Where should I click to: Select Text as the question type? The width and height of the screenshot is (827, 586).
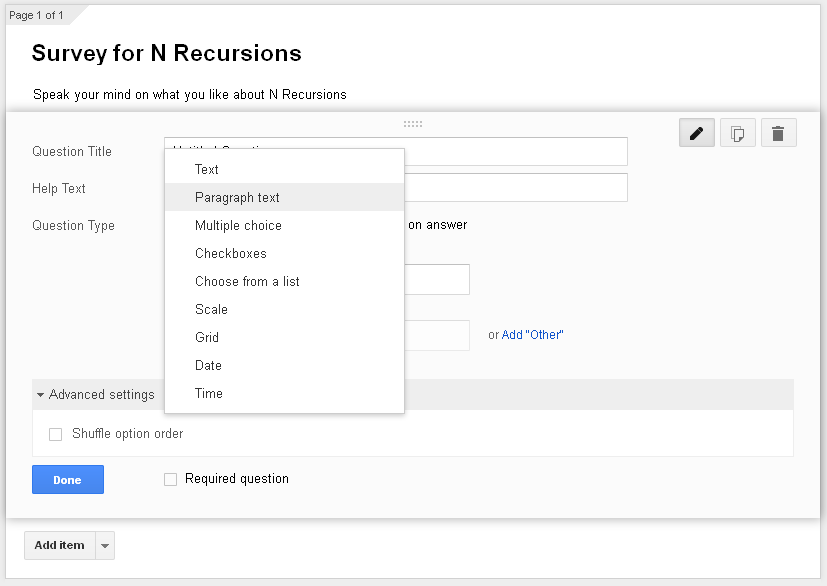[206, 169]
